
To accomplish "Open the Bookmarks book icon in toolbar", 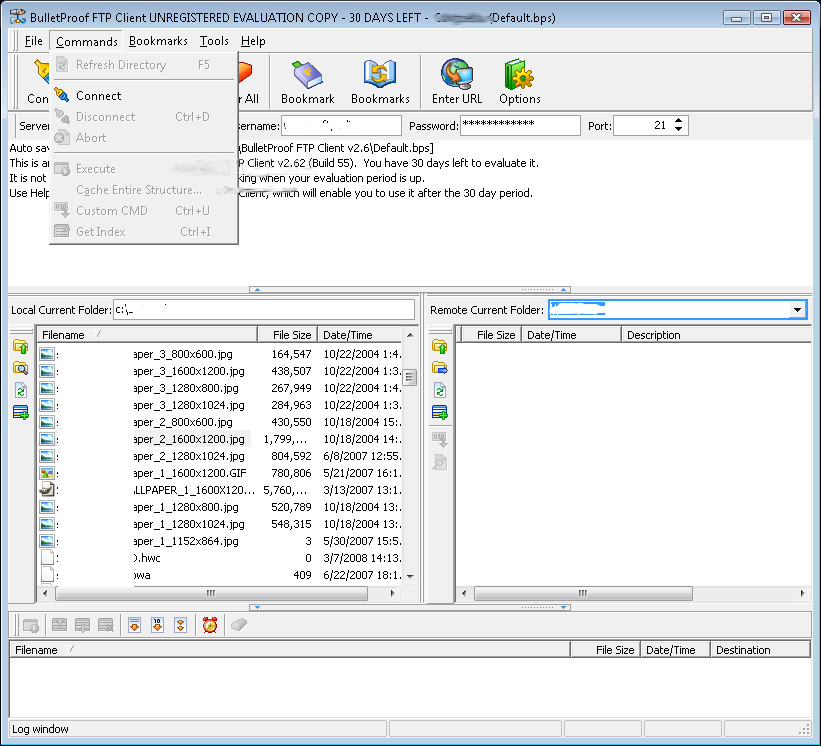I will [x=380, y=74].
